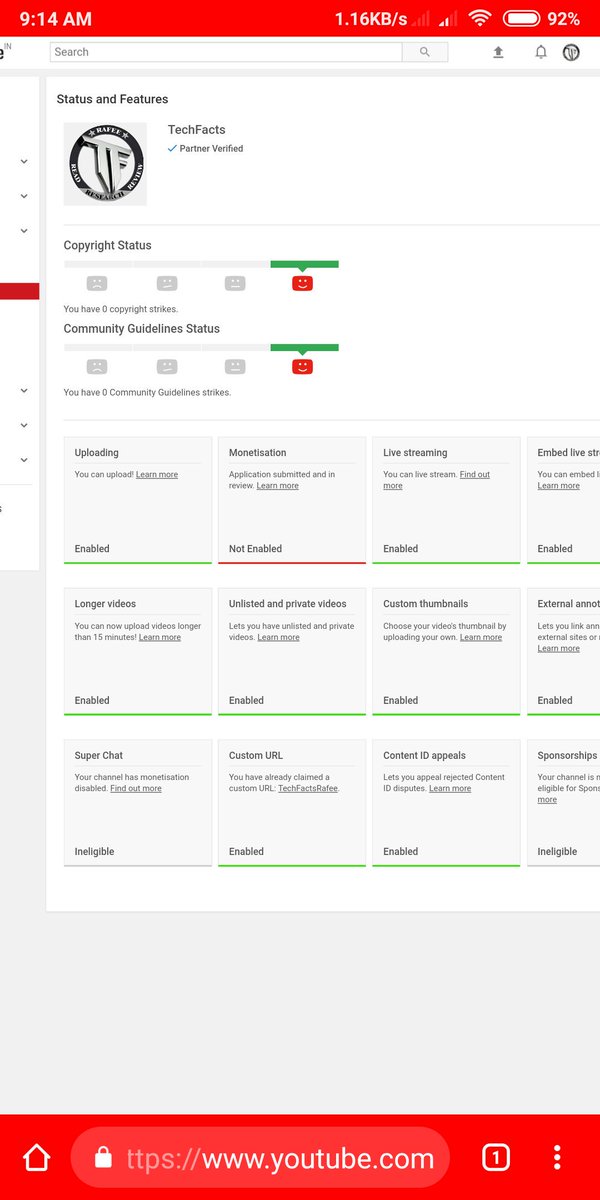This screenshot has height=1200, width=600.
Task: Click the Enabled status in Custom URL card
Action: 246,852
